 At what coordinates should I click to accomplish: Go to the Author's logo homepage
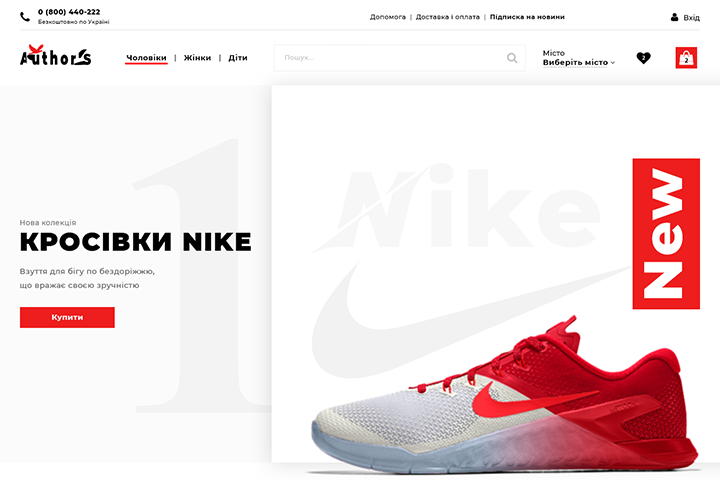point(55,56)
